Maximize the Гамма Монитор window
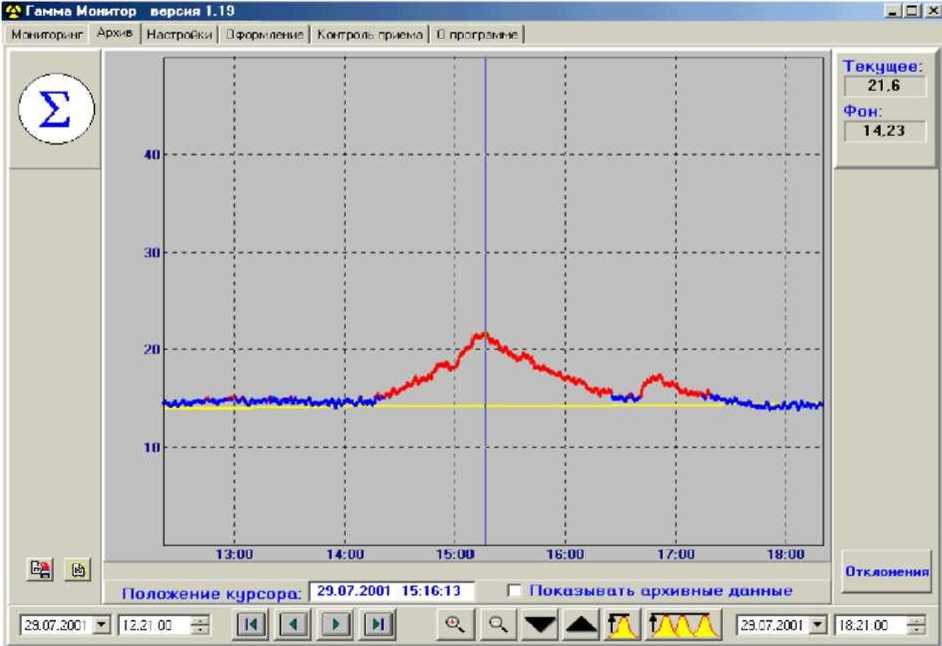942x646 pixels. point(913,11)
